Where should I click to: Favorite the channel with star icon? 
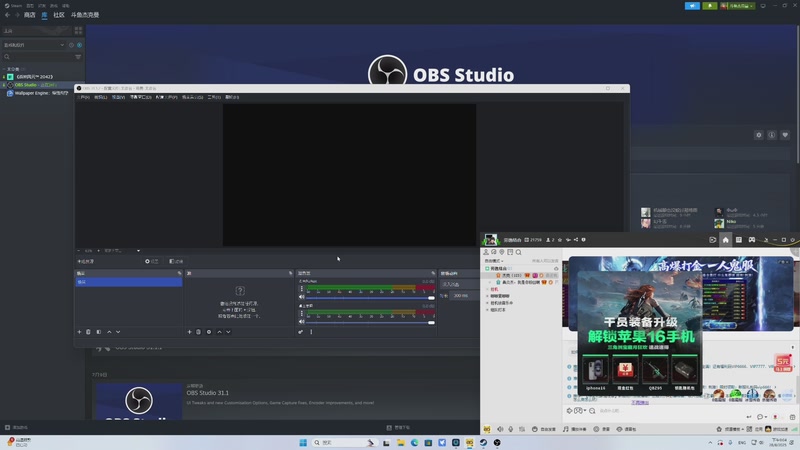click(560, 239)
